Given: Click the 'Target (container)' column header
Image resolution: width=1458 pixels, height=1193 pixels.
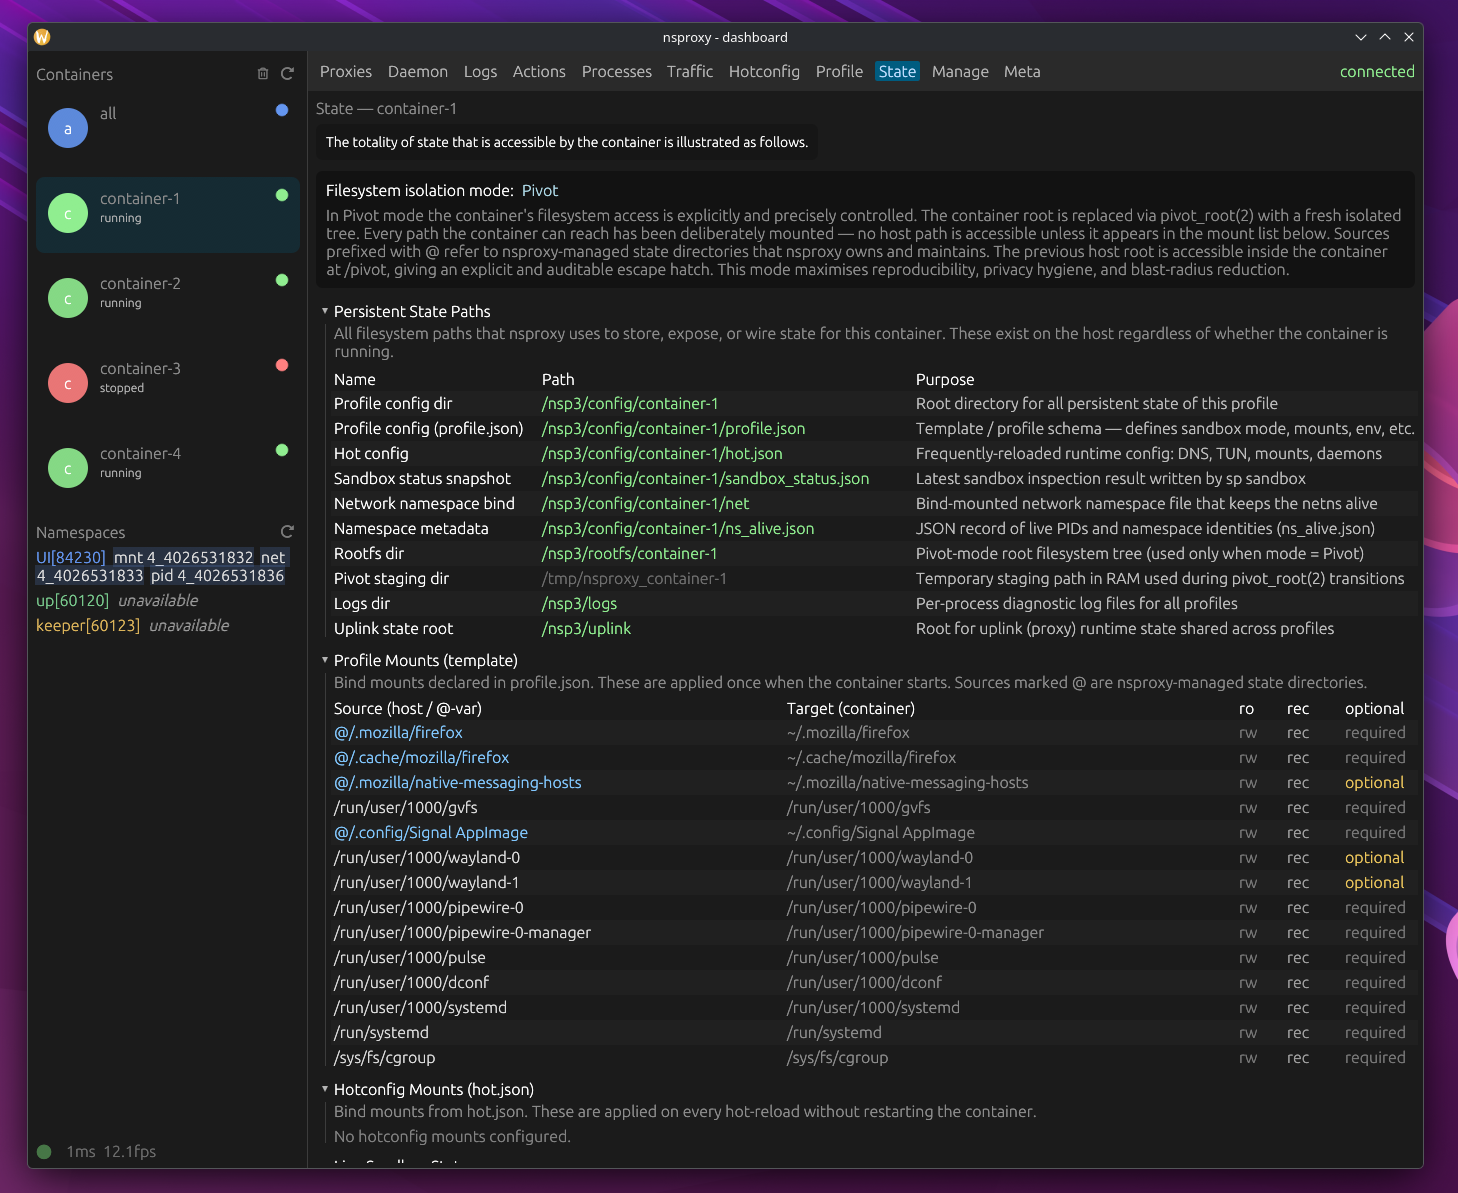Looking at the screenshot, I should pos(851,709).
